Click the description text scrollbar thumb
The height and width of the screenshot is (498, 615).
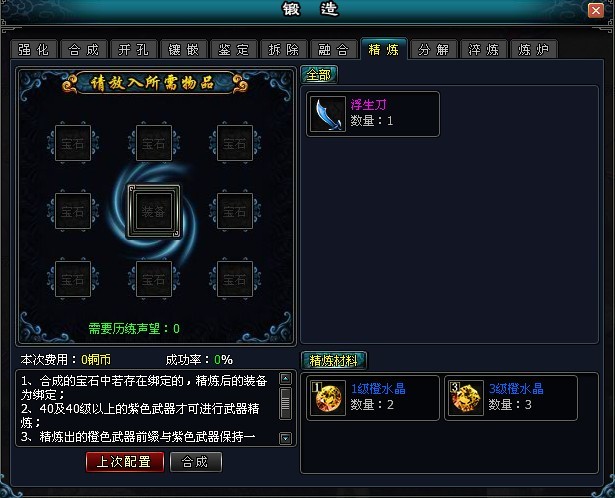[x=286, y=403]
